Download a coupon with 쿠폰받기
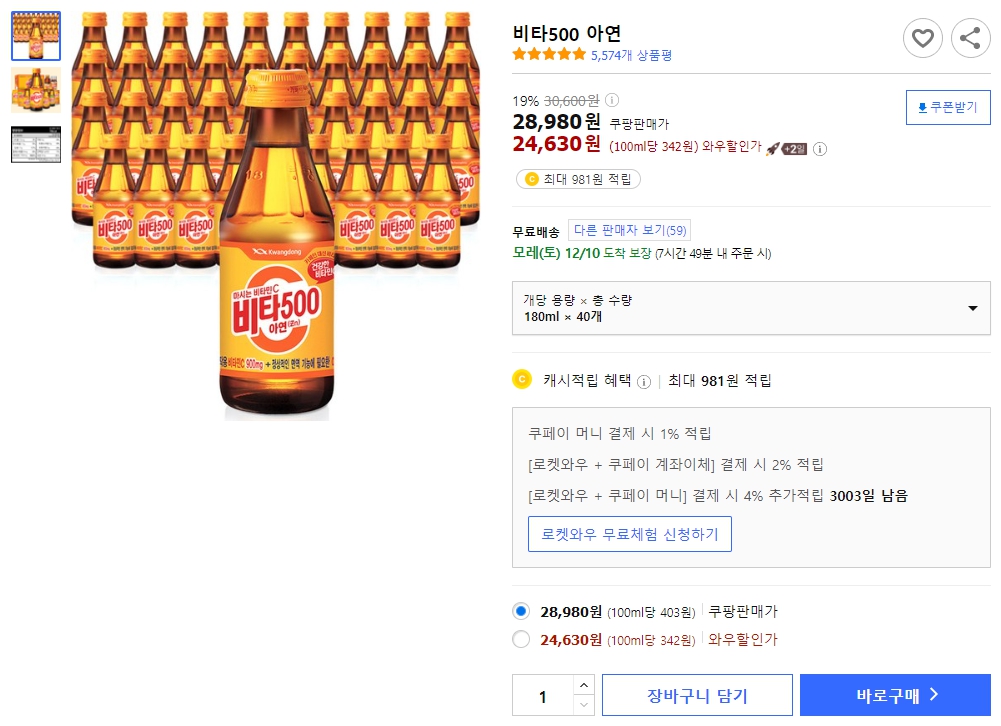Screen dimensions: 1001x726 (946, 107)
